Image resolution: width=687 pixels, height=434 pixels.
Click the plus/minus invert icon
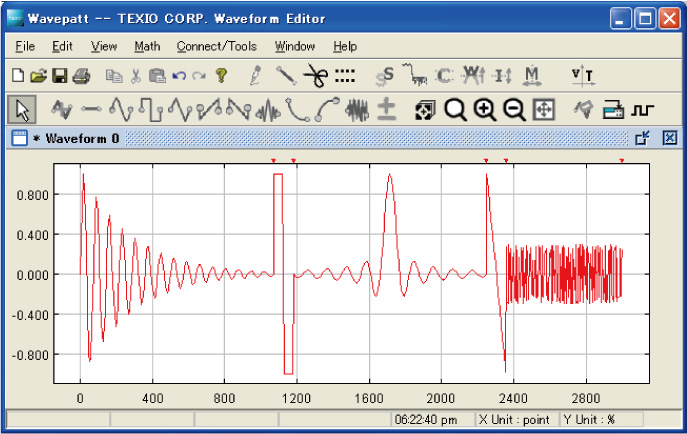386,109
